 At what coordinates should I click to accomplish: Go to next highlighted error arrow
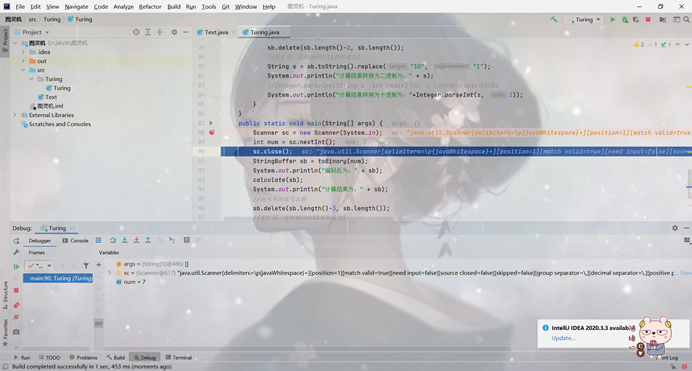click(687, 45)
